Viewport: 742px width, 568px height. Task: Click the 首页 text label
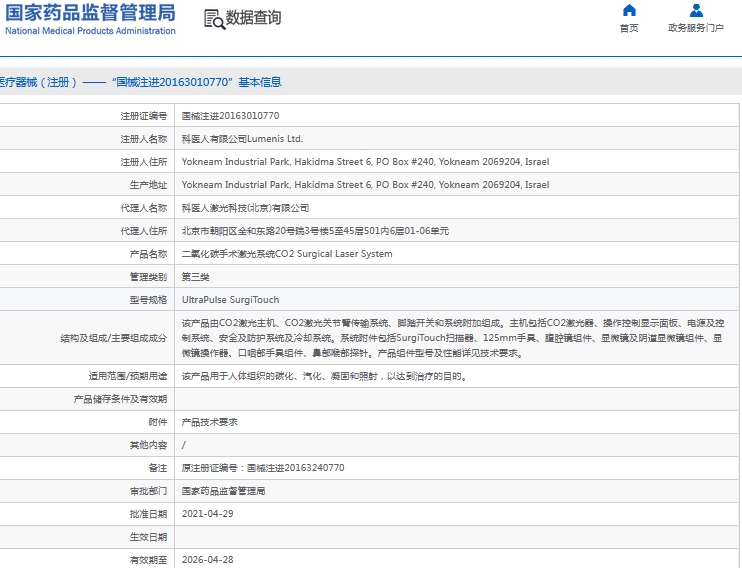[629, 28]
